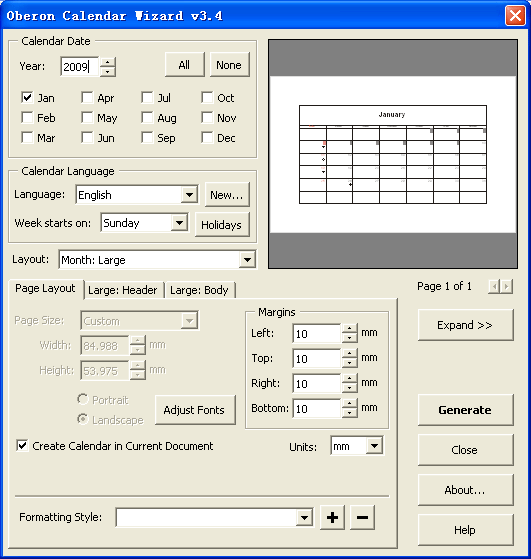Check the May month checkbox
Viewport: 531px width, 559px height.
87,117
